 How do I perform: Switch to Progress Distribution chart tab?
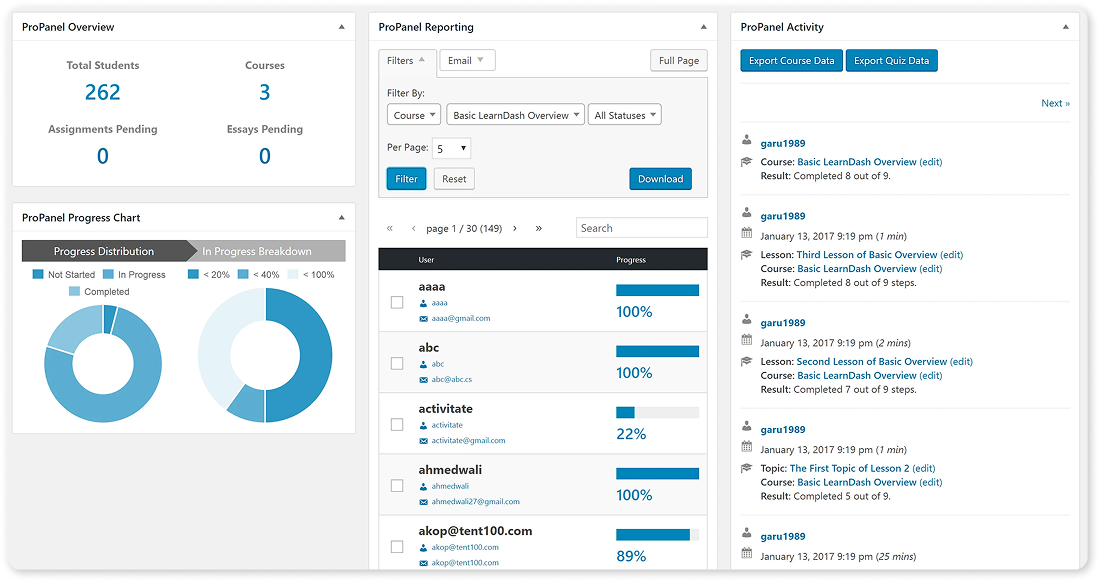[104, 251]
